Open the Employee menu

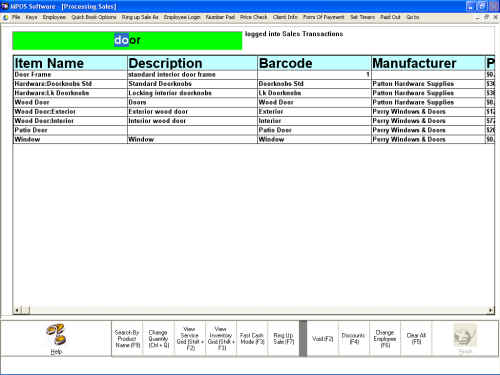(54, 17)
